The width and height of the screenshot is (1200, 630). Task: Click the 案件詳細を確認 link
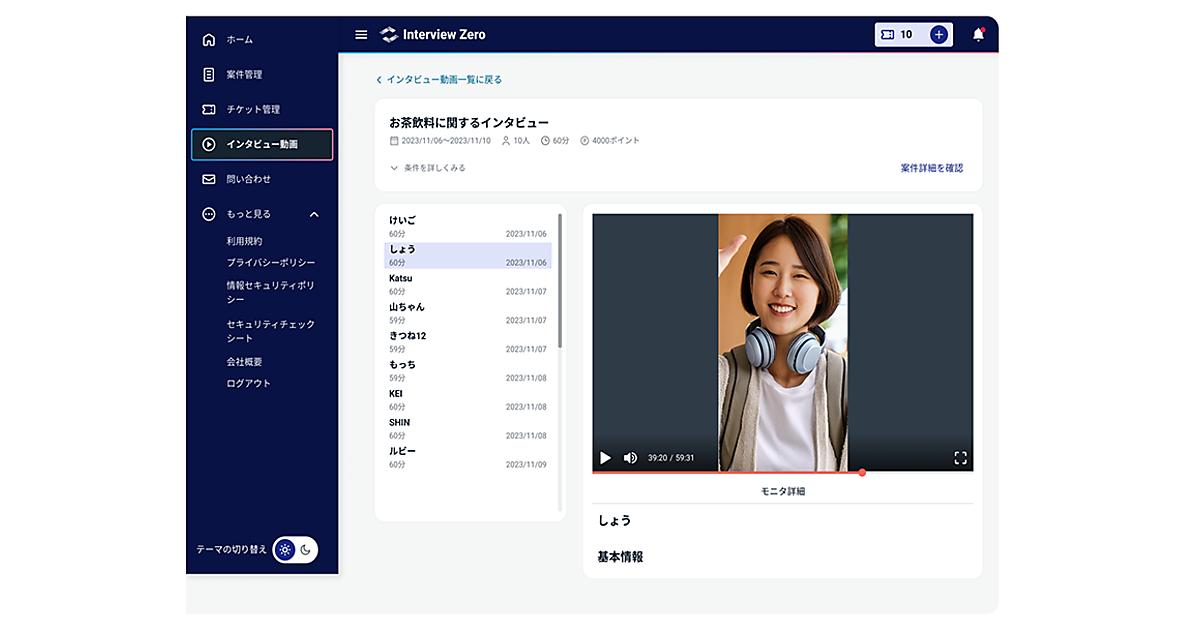coord(931,168)
